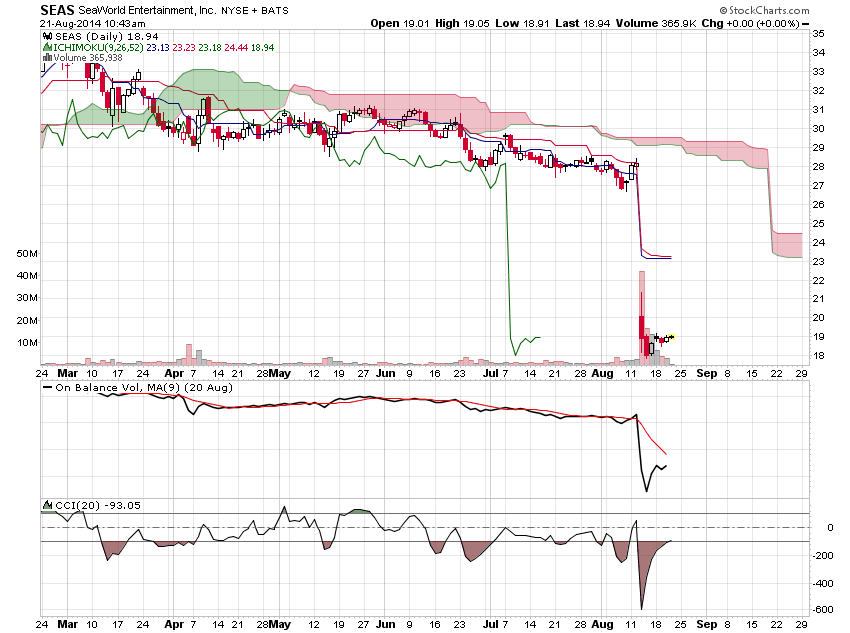This screenshot has width=850, height=633.
Task: Click the green 23.18 Ichimoku value
Action: (210, 48)
